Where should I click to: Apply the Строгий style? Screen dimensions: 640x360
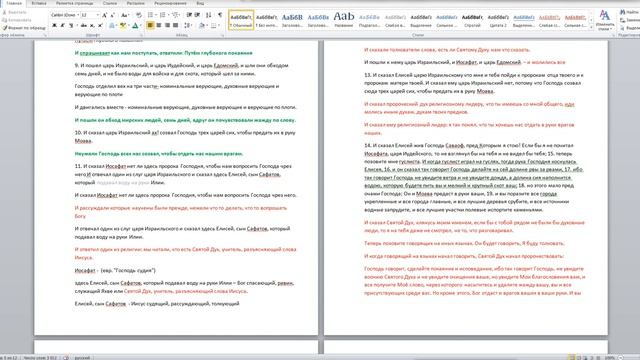coord(472,20)
